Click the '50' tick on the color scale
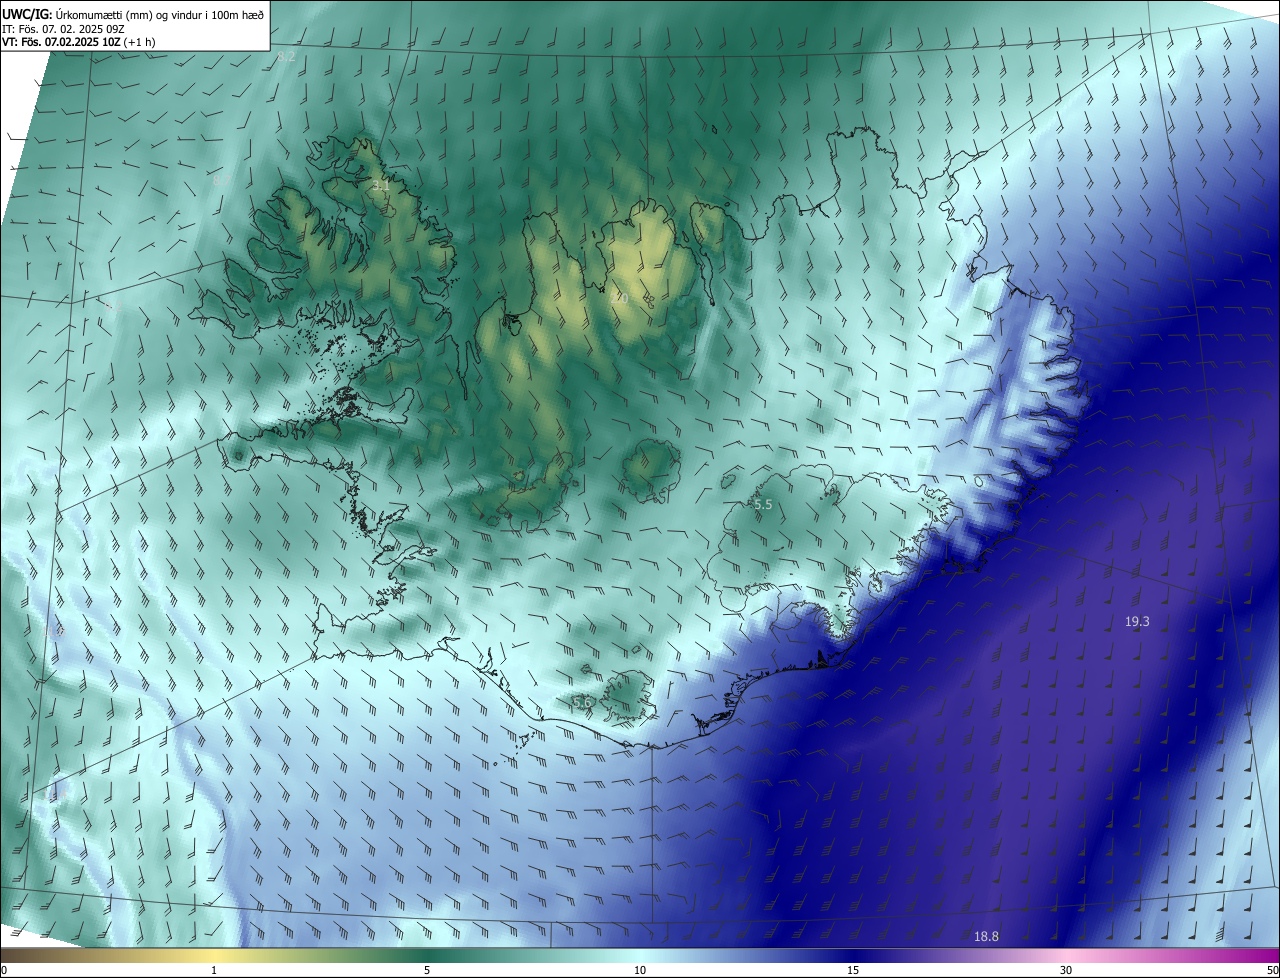Viewport: 1280px width, 978px height. coord(1272,970)
